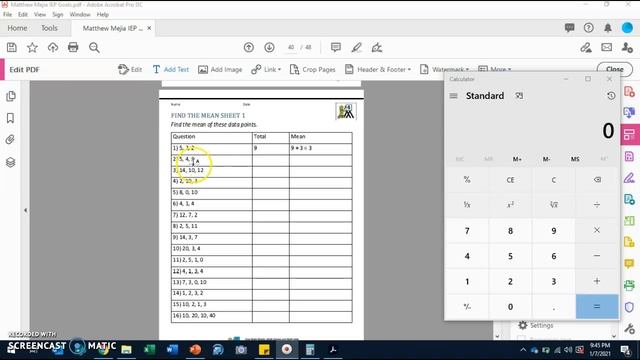Print the document with the printer icon
The height and width of the screenshot is (360, 640).
(x=73, y=47)
